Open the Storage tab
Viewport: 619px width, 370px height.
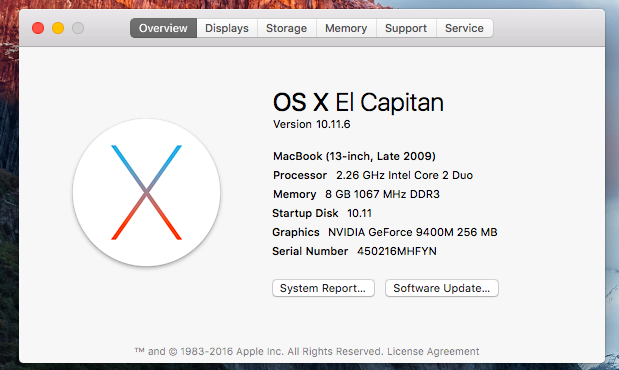tap(287, 28)
